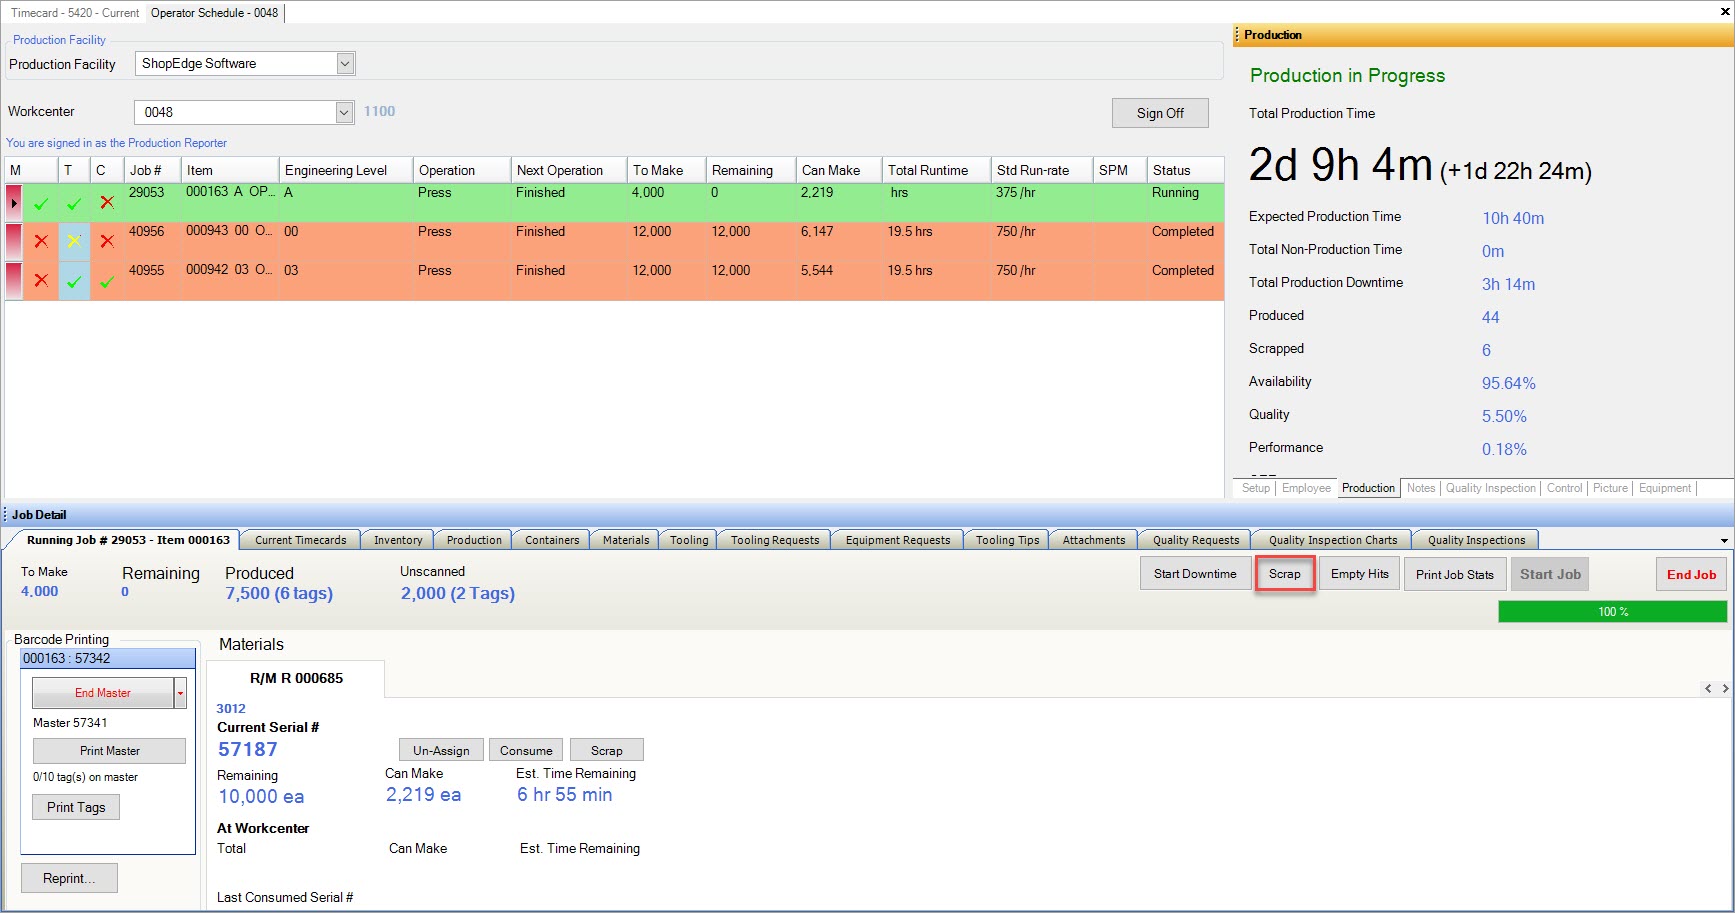Image resolution: width=1735 pixels, height=913 pixels.
Task: Click the Reprint... button
Action: pyautogui.click(x=69, y=878)
